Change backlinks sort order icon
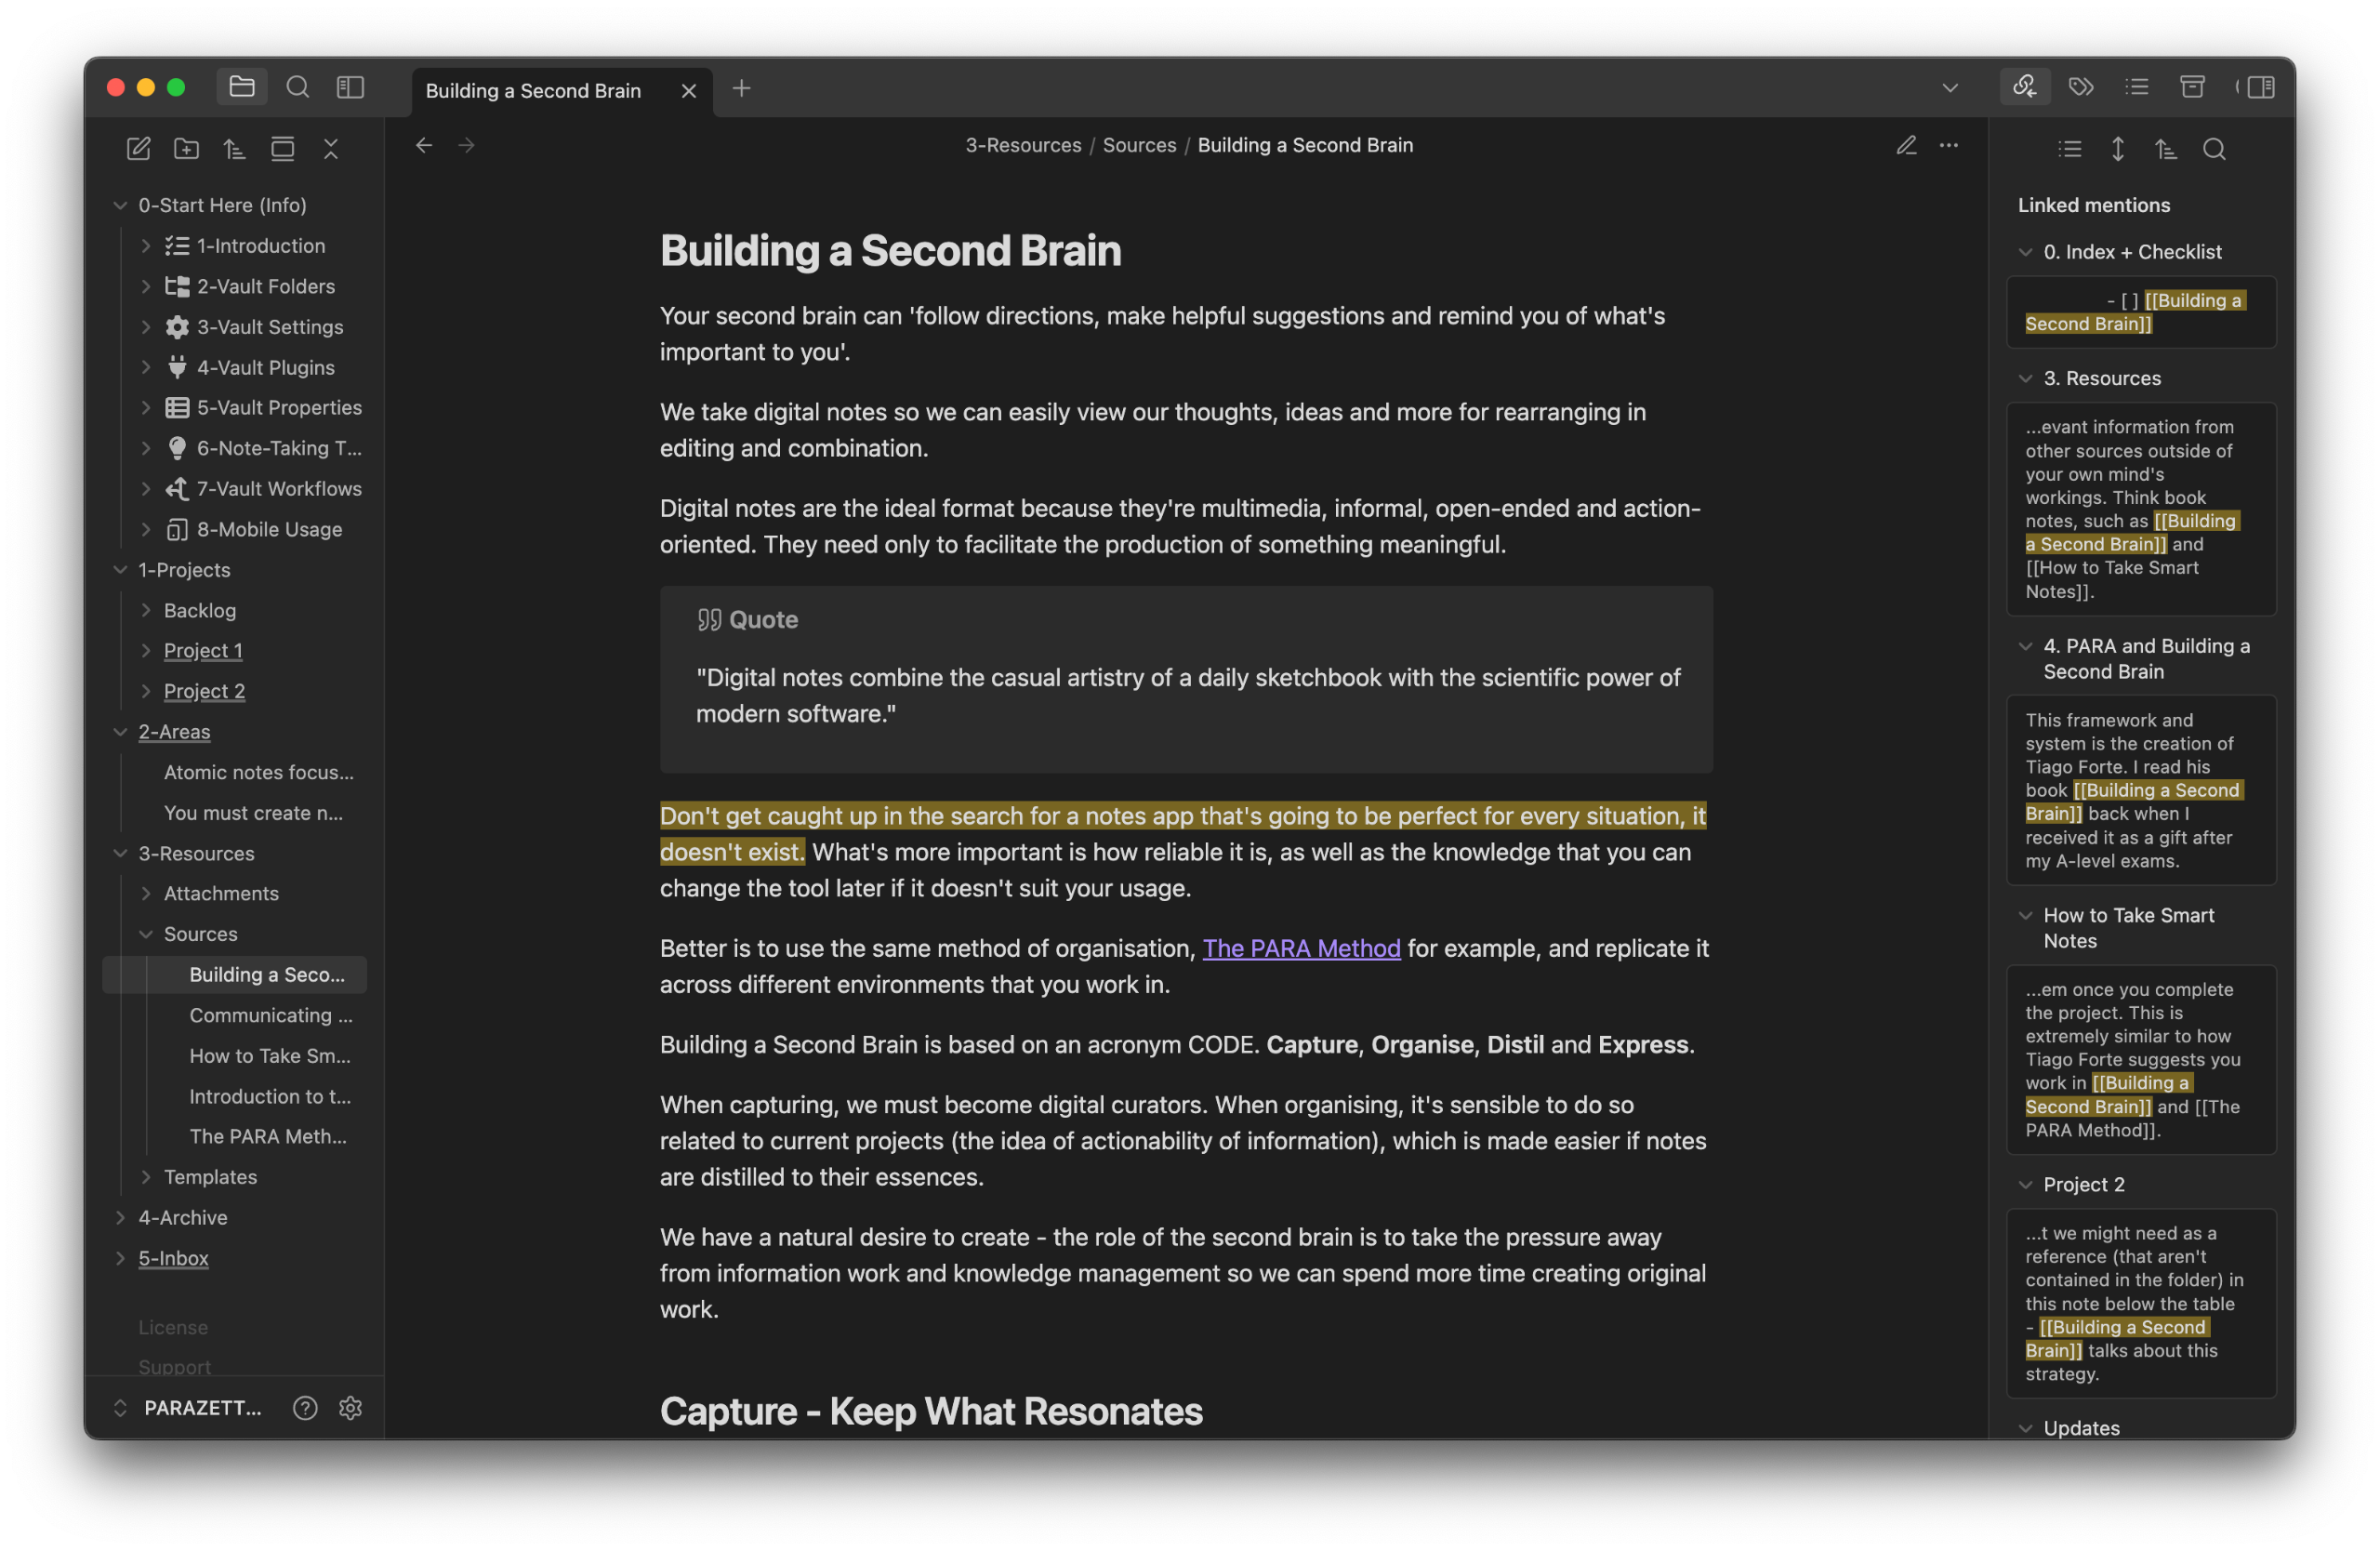The width and height of the screenshot is (2380, 1551). [x=2166, y=149]
